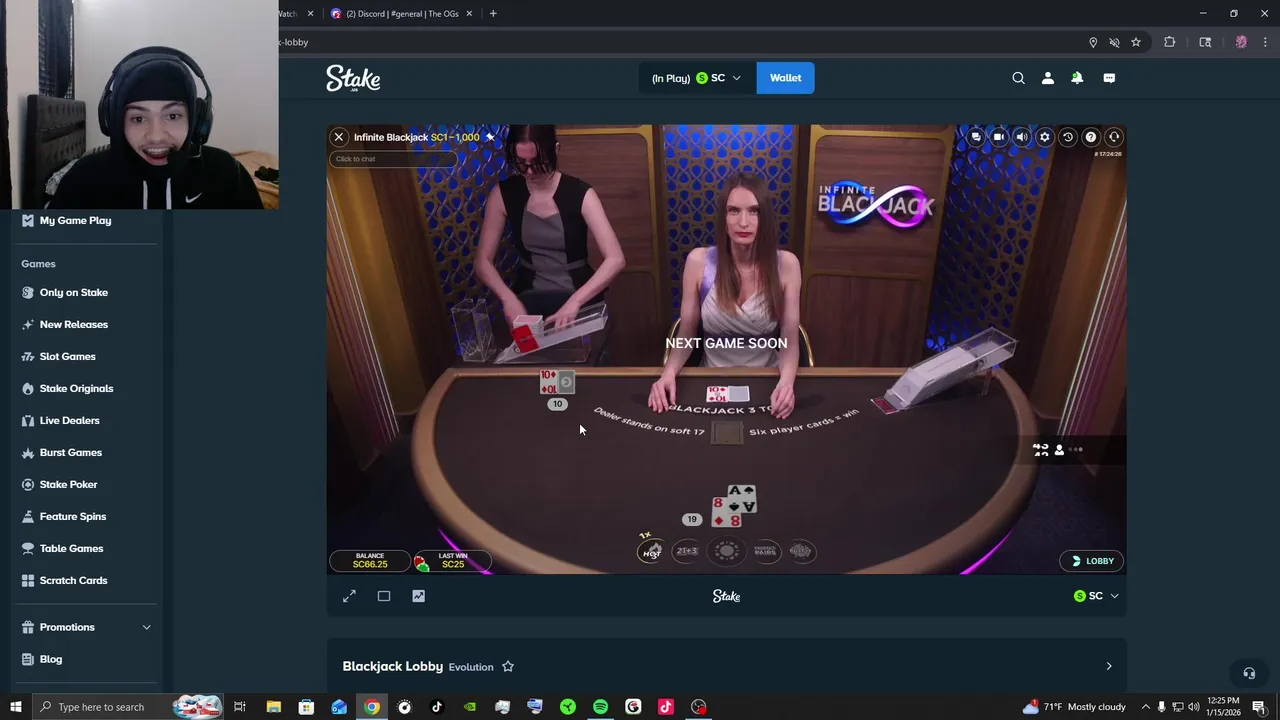
Task: Open Slot Games in sidebar
Action: [68, 356]
